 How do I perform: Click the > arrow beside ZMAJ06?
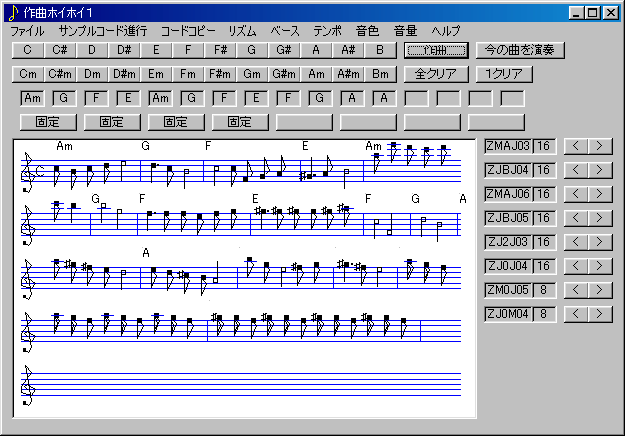click(600, 194)
